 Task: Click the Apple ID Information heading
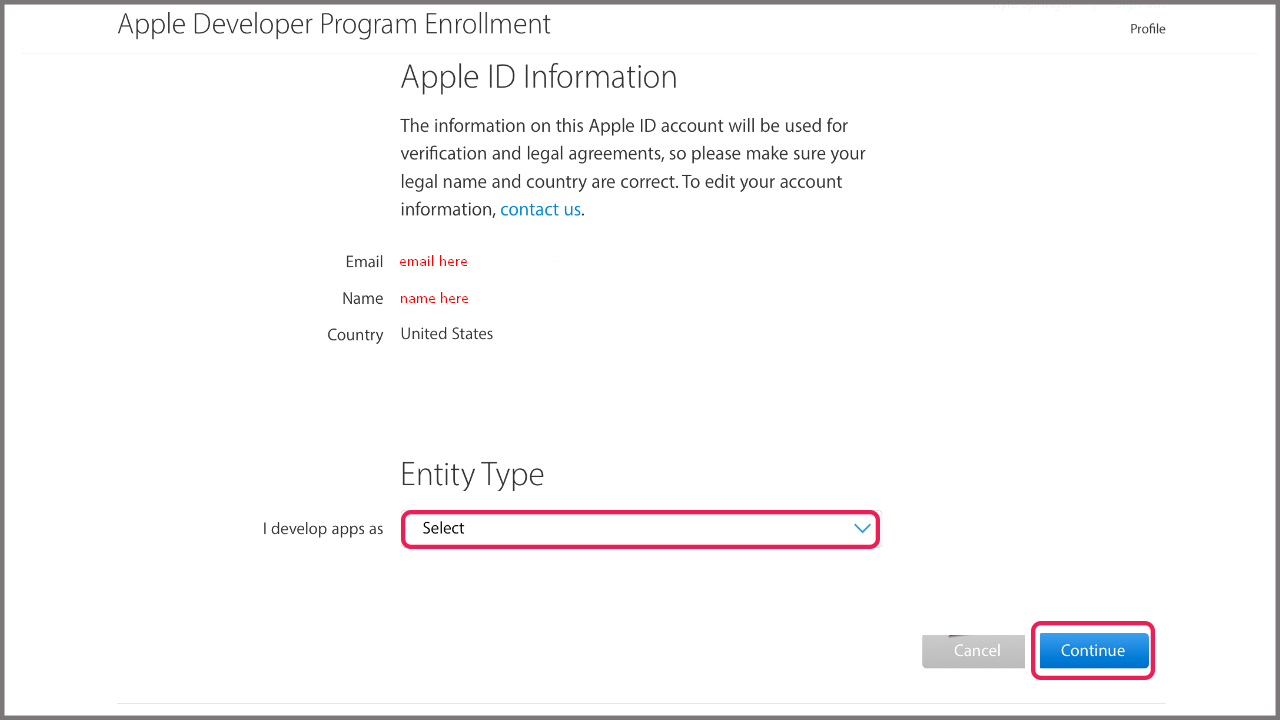538,77
